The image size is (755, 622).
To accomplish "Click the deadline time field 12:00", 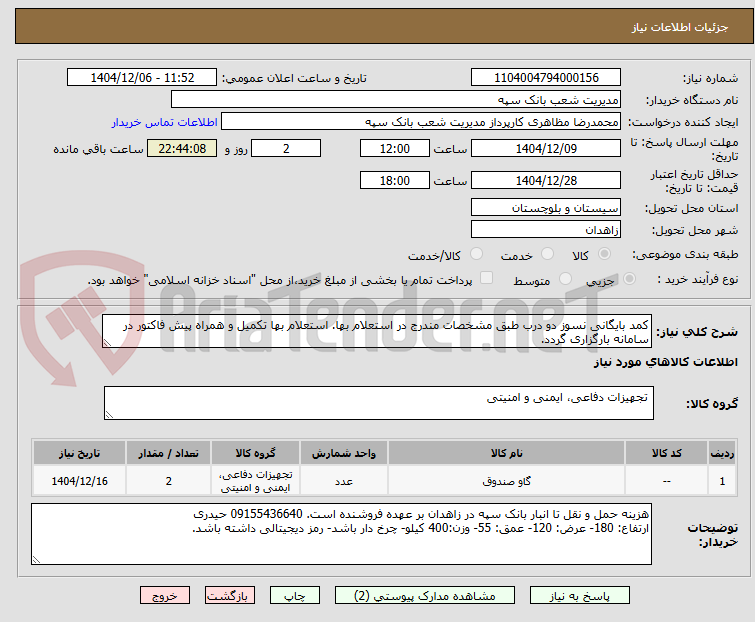I will [395, 148].
